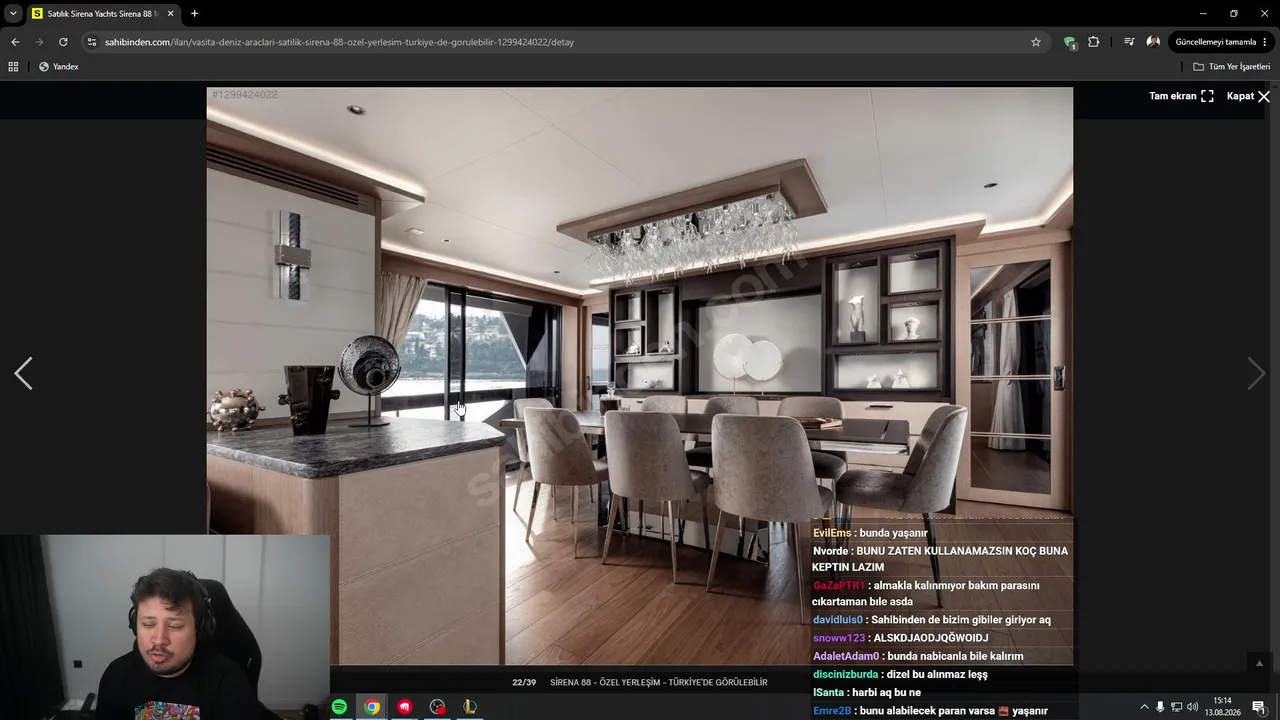Screen dimensions: 1280x720
Task: Click chat username EvilEms
Action: click(832, 533)
